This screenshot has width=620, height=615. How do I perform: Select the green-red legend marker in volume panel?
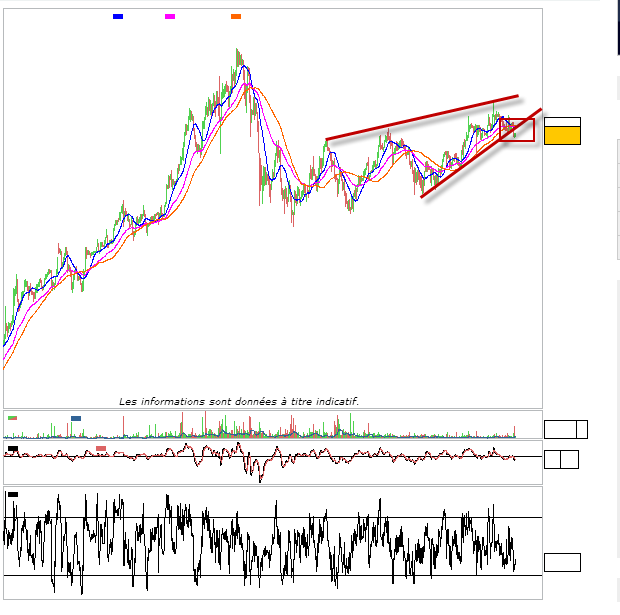pyautogui.click(x=12, y=418)
